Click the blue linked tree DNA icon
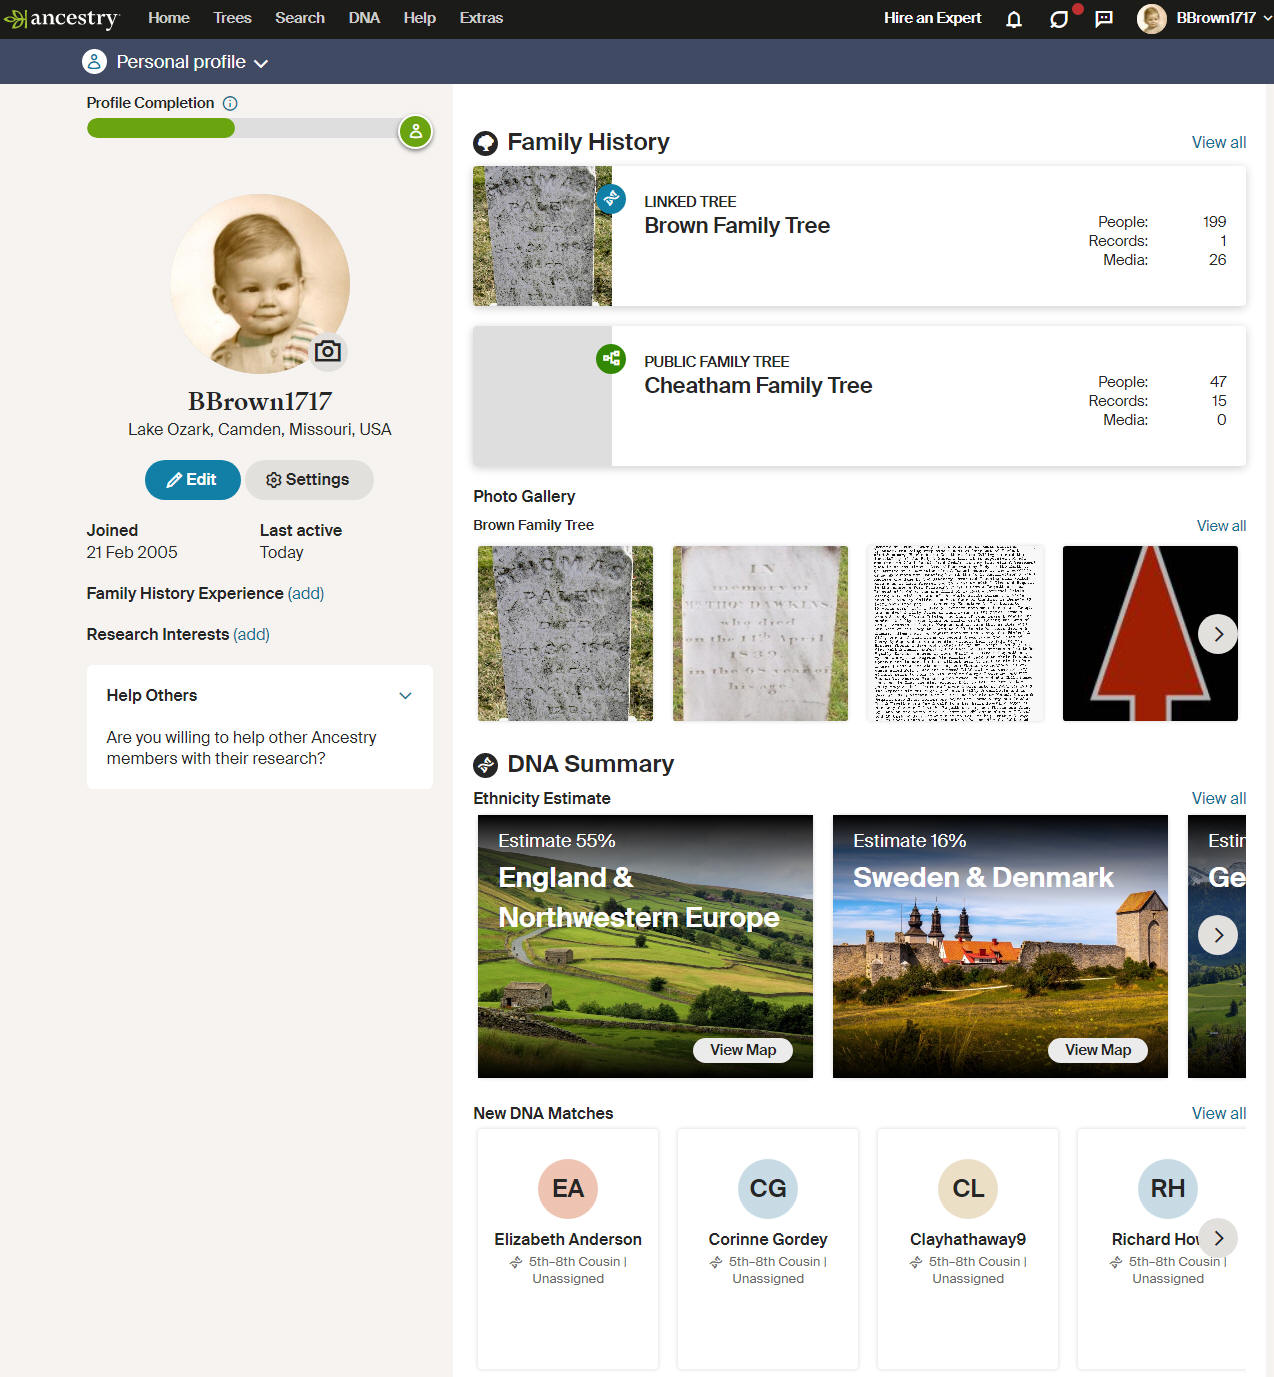Screen dimensions: 1274x1377 click(x=611, y=198)
